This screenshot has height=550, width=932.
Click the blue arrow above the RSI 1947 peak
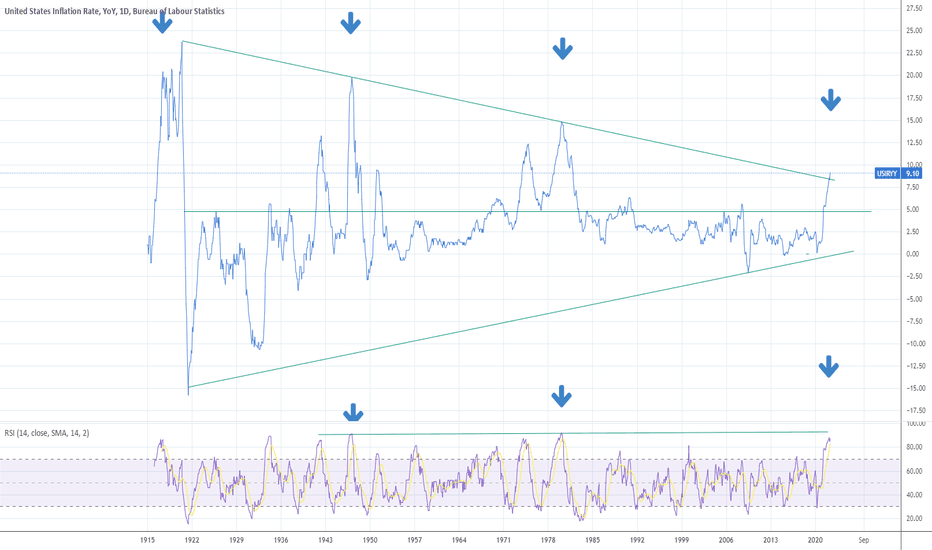click(353, 412)
